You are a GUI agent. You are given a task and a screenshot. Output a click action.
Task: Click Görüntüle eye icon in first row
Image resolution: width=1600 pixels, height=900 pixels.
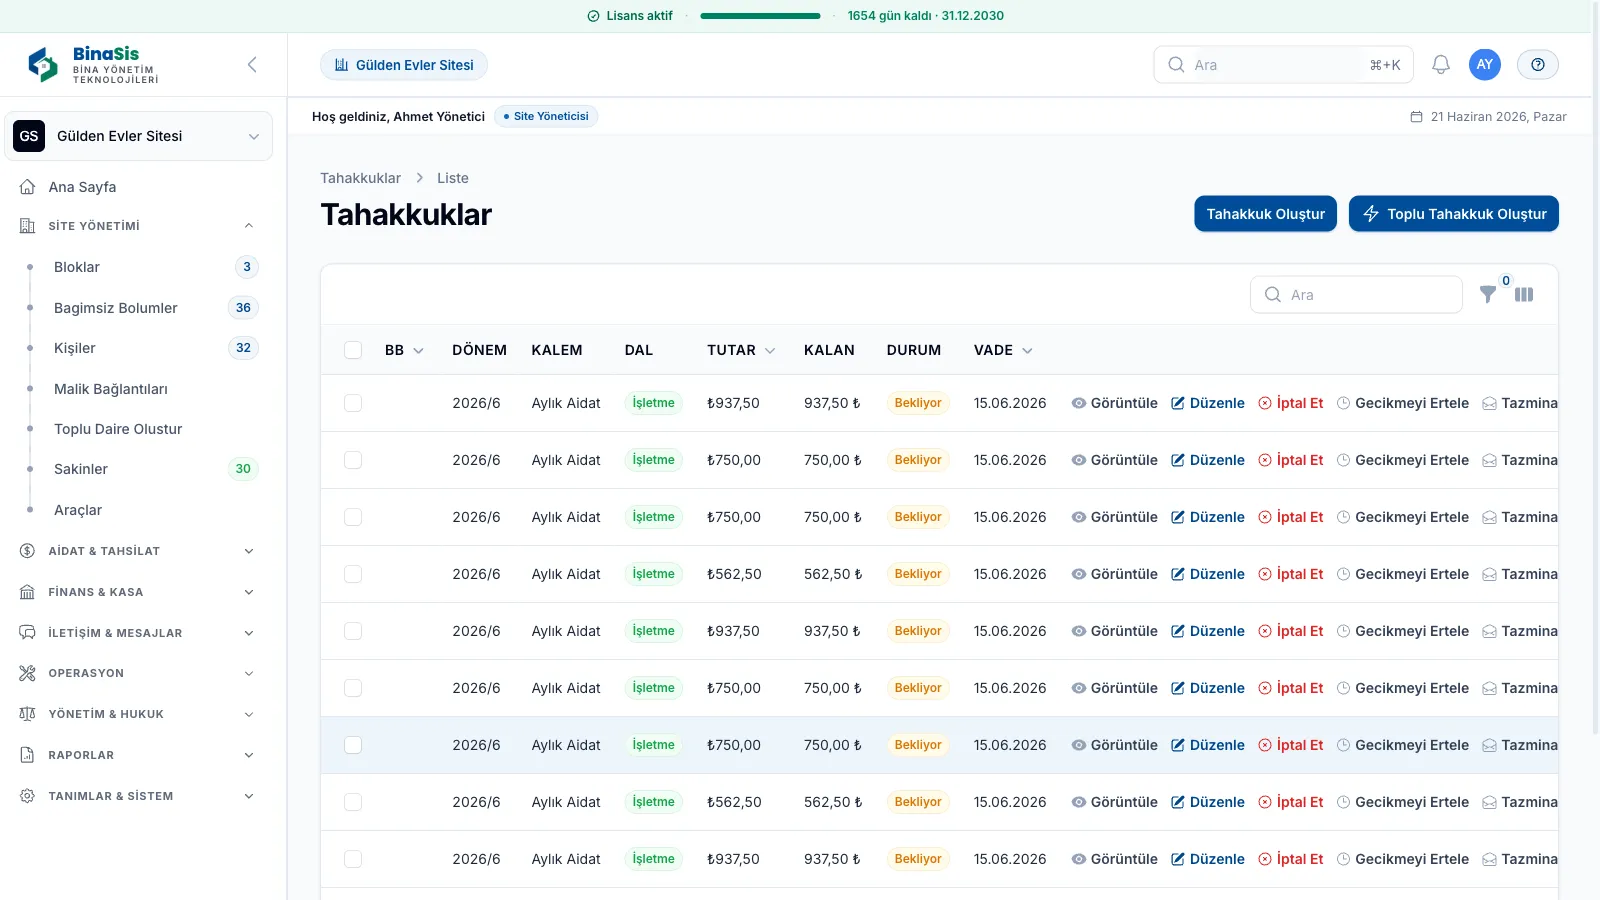coord(1079,403)
